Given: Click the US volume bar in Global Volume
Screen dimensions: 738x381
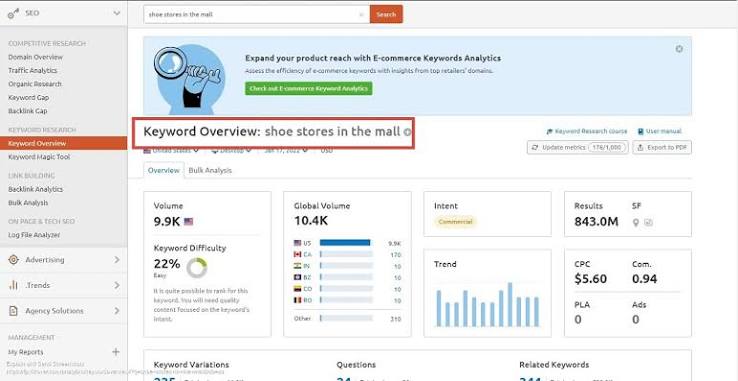Looking at the screenshot, I should (345, 243).
